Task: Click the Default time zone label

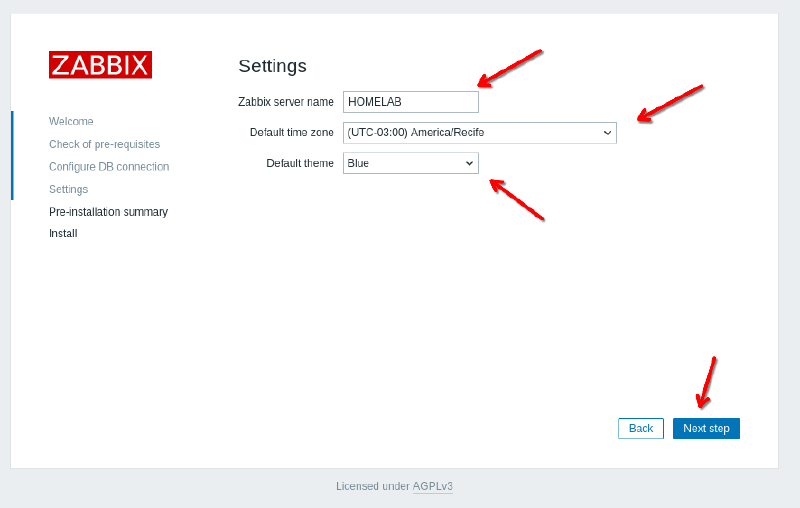Action: [x=292, y=133]
